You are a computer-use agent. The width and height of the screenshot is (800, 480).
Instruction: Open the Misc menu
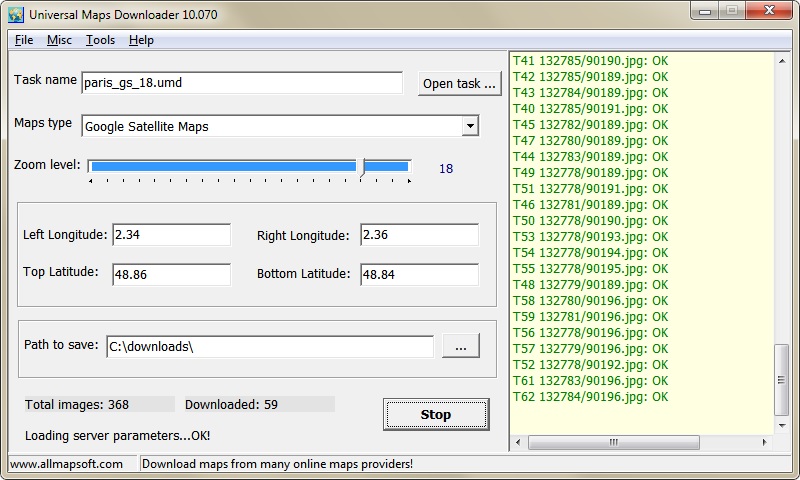tap(58, 40)
